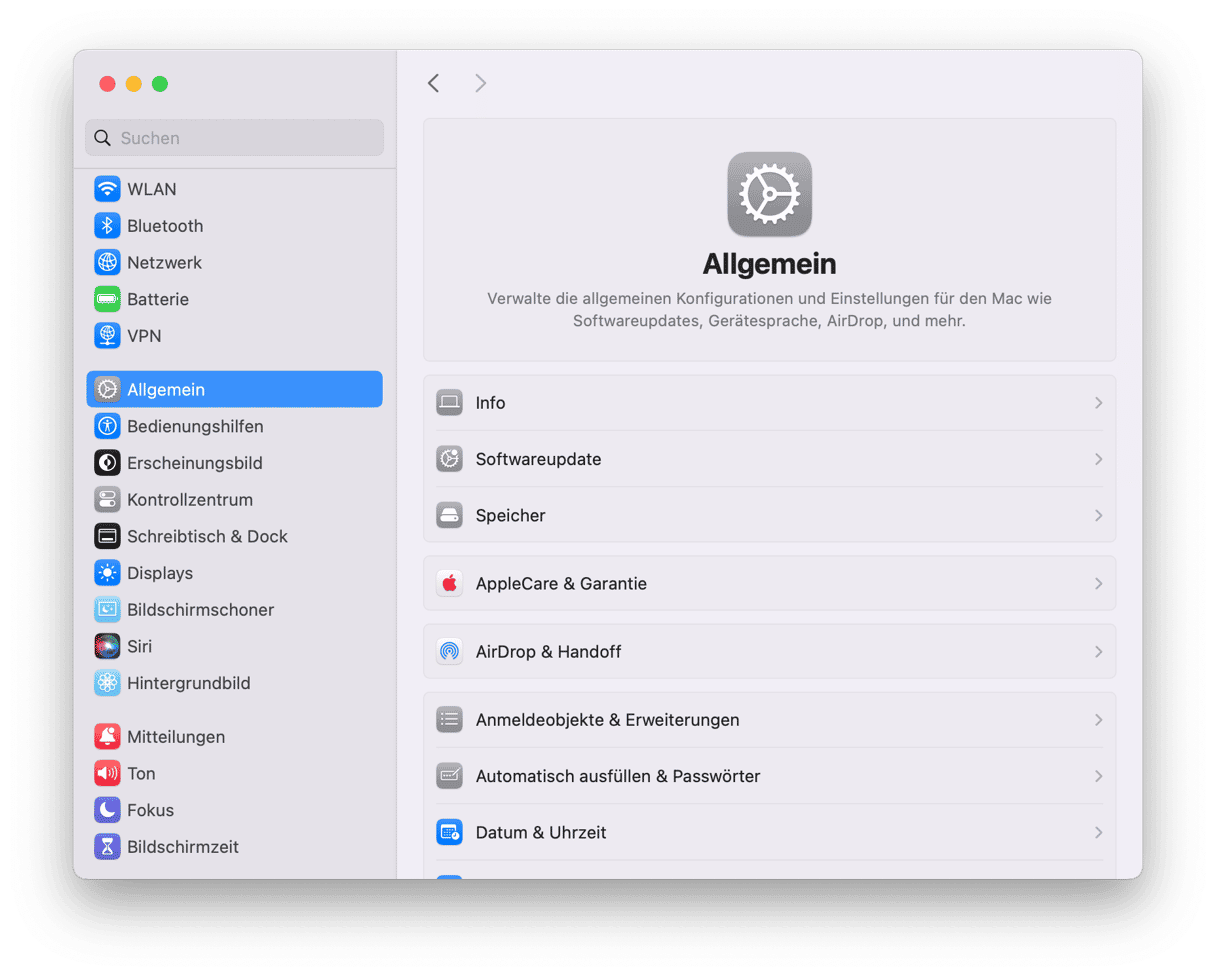Select Displays label in the sidebar

pyautogui.click(x=160, y=573)
